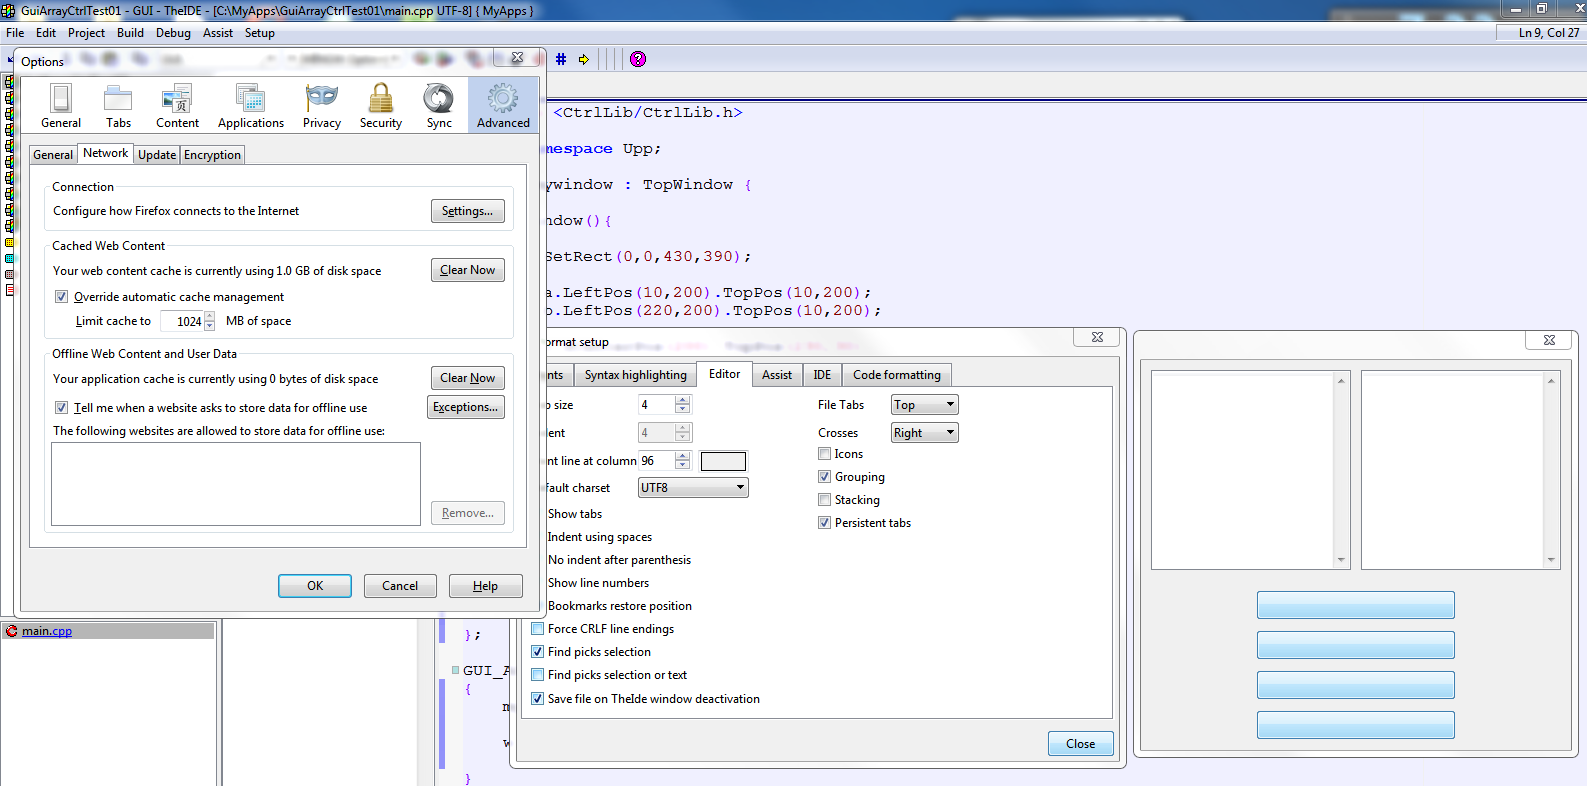Image resolution: width=1587 pixels, height=786 pixels.
Task: Click the color swatch beside column 96
Action: (723, 461)
